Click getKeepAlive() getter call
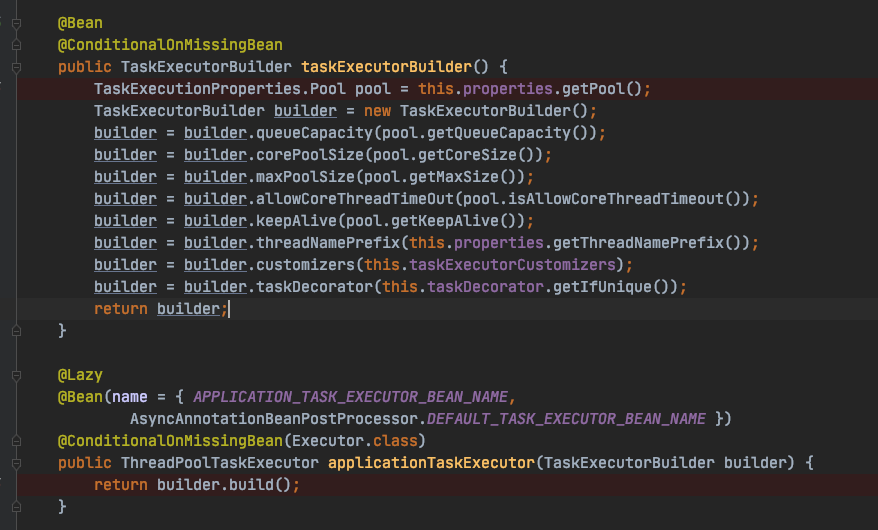878x530 pixels. point(454,221)
